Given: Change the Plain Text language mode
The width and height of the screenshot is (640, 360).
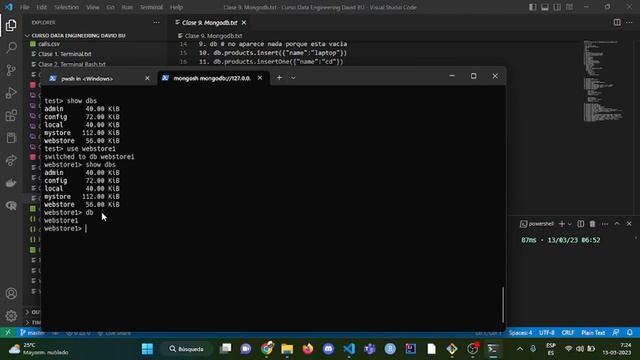Looking at the screenshot, I should tap(593, 333).
